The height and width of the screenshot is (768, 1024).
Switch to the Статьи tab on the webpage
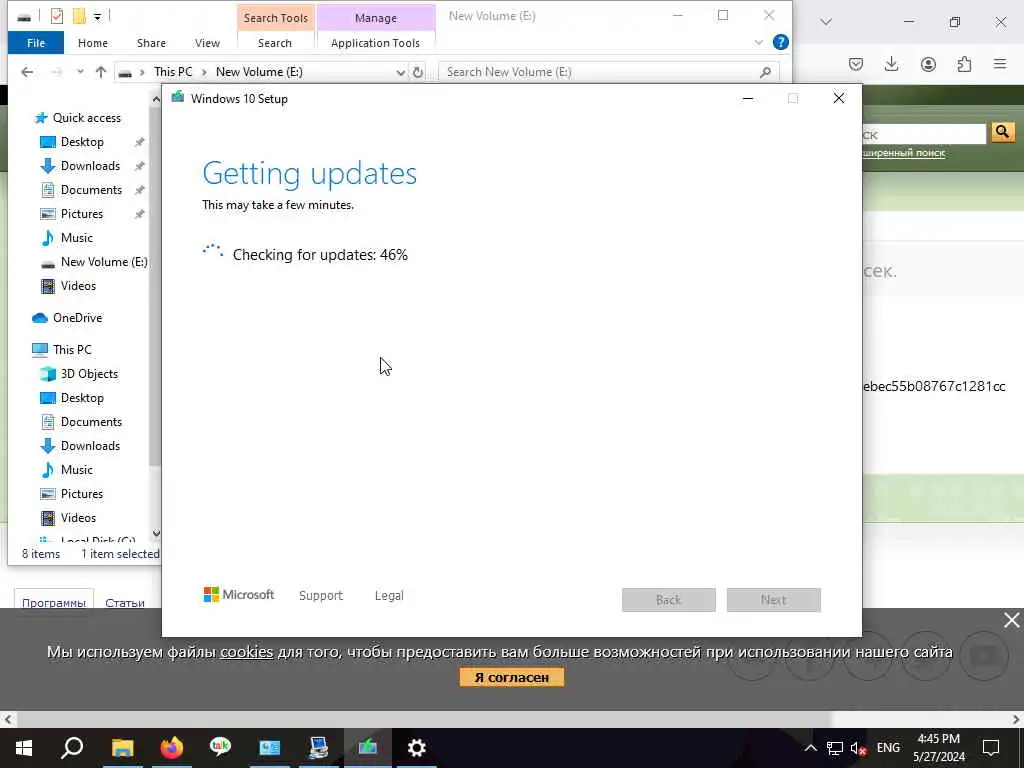pos(125,602)
